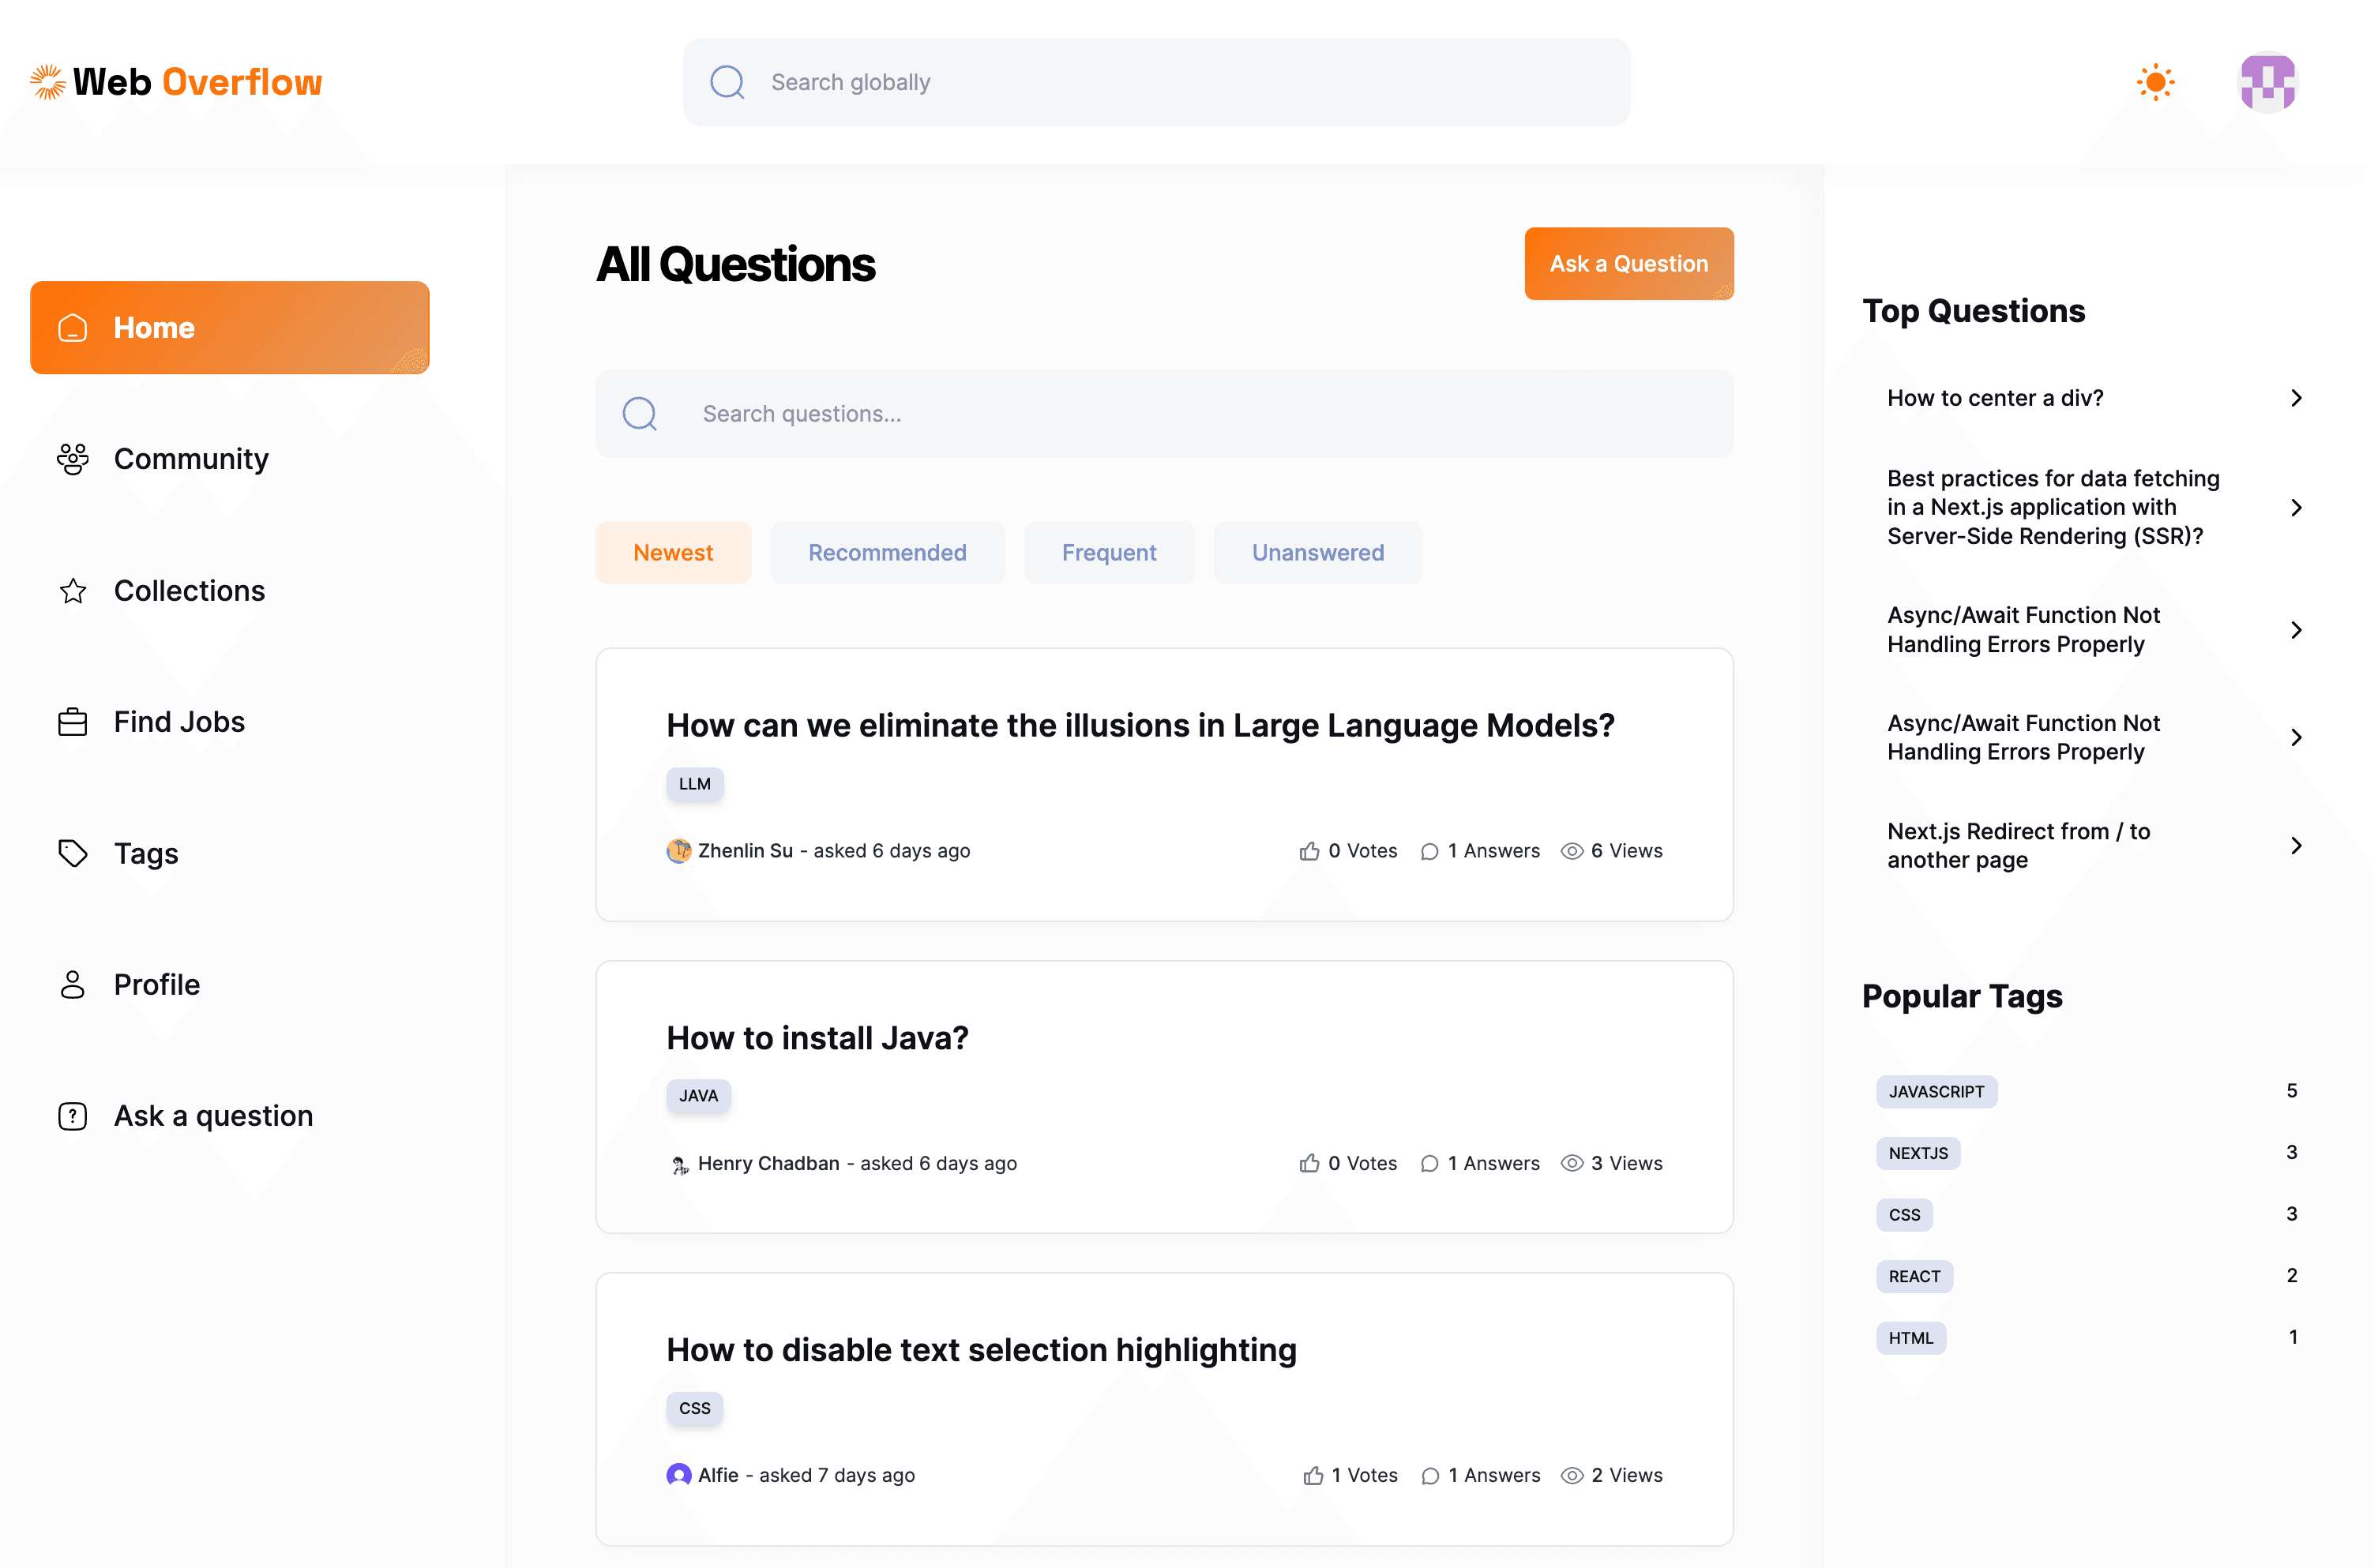Click the Ask a question sidebar icon
Image resolution: width=2374 pixels, height=1568 pixels.
pos(73,1116)
